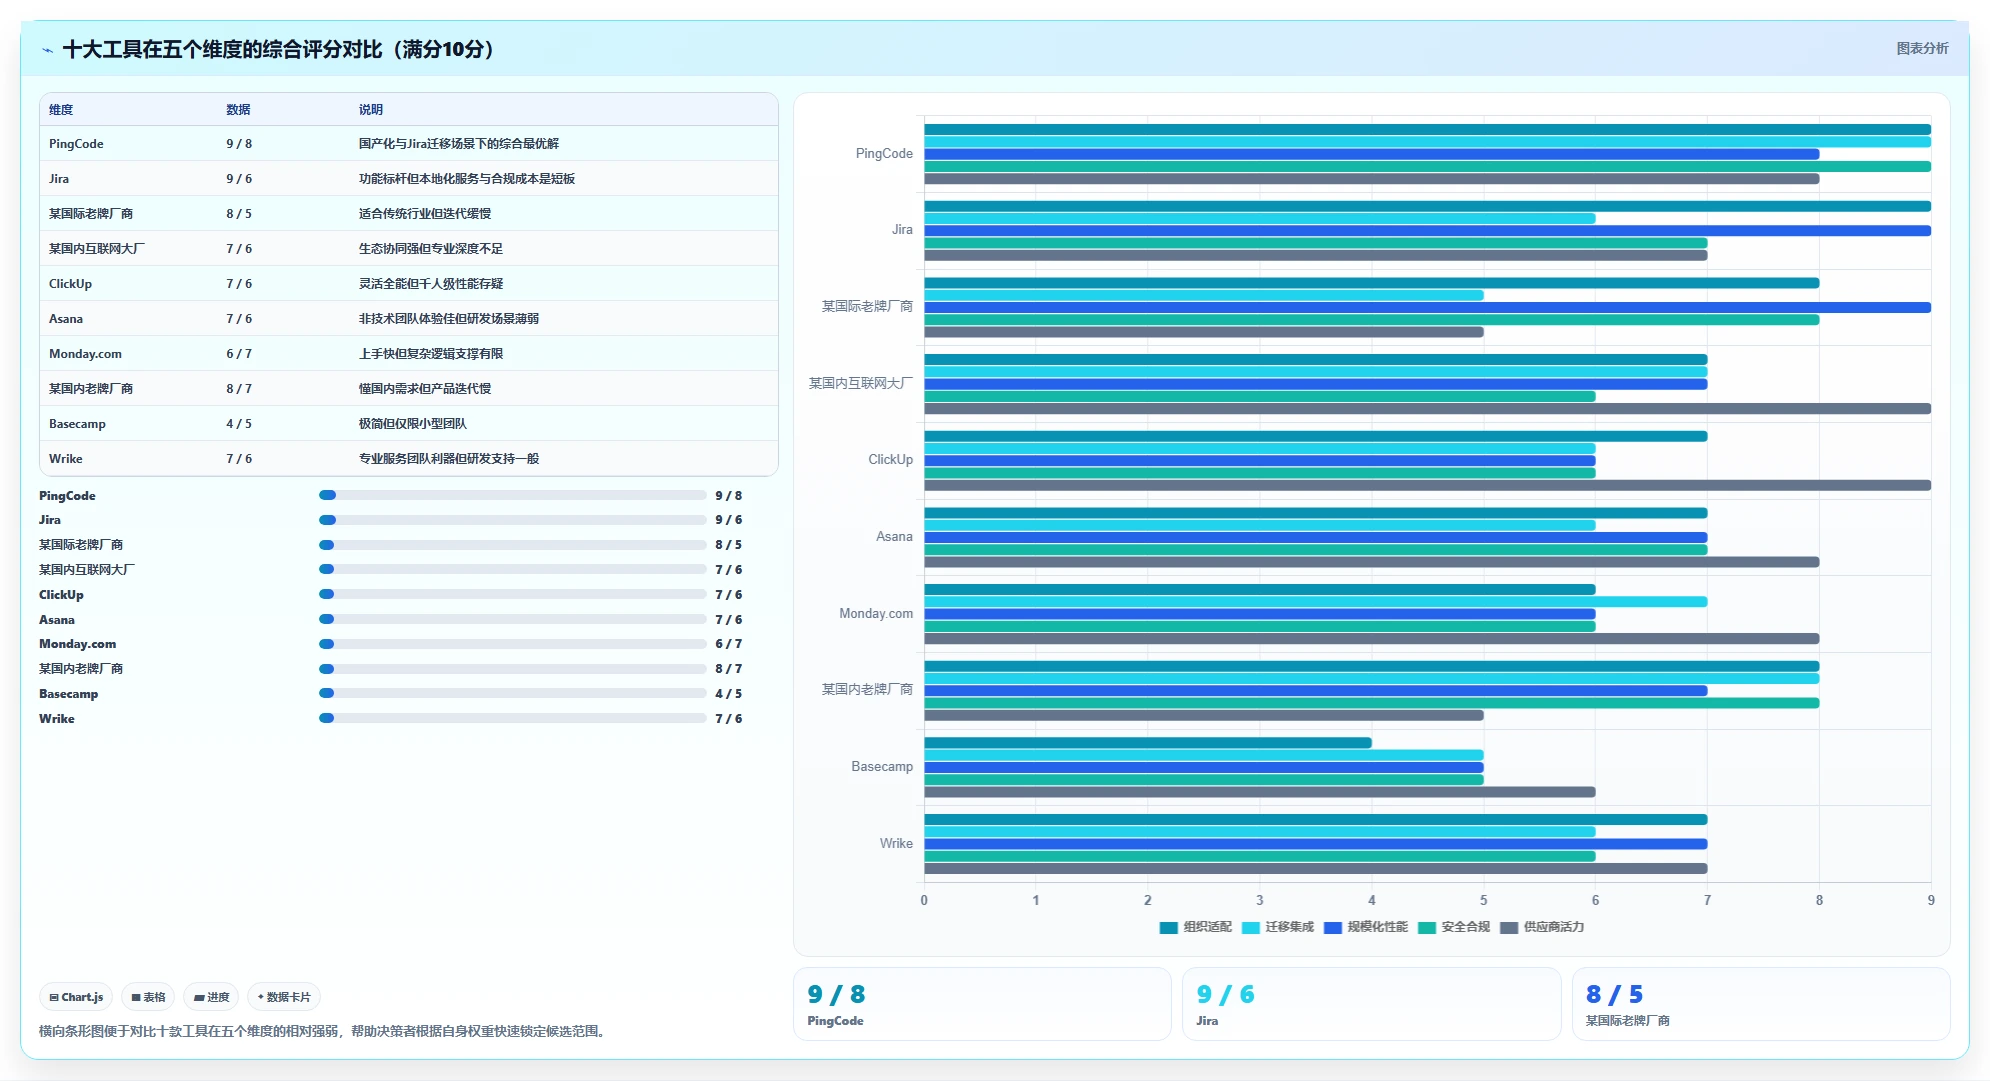Viewport: 1990px width, 1081px height.
Task: Toggle the 迁移集成 legend series
Action: (x=1277, y=927)
